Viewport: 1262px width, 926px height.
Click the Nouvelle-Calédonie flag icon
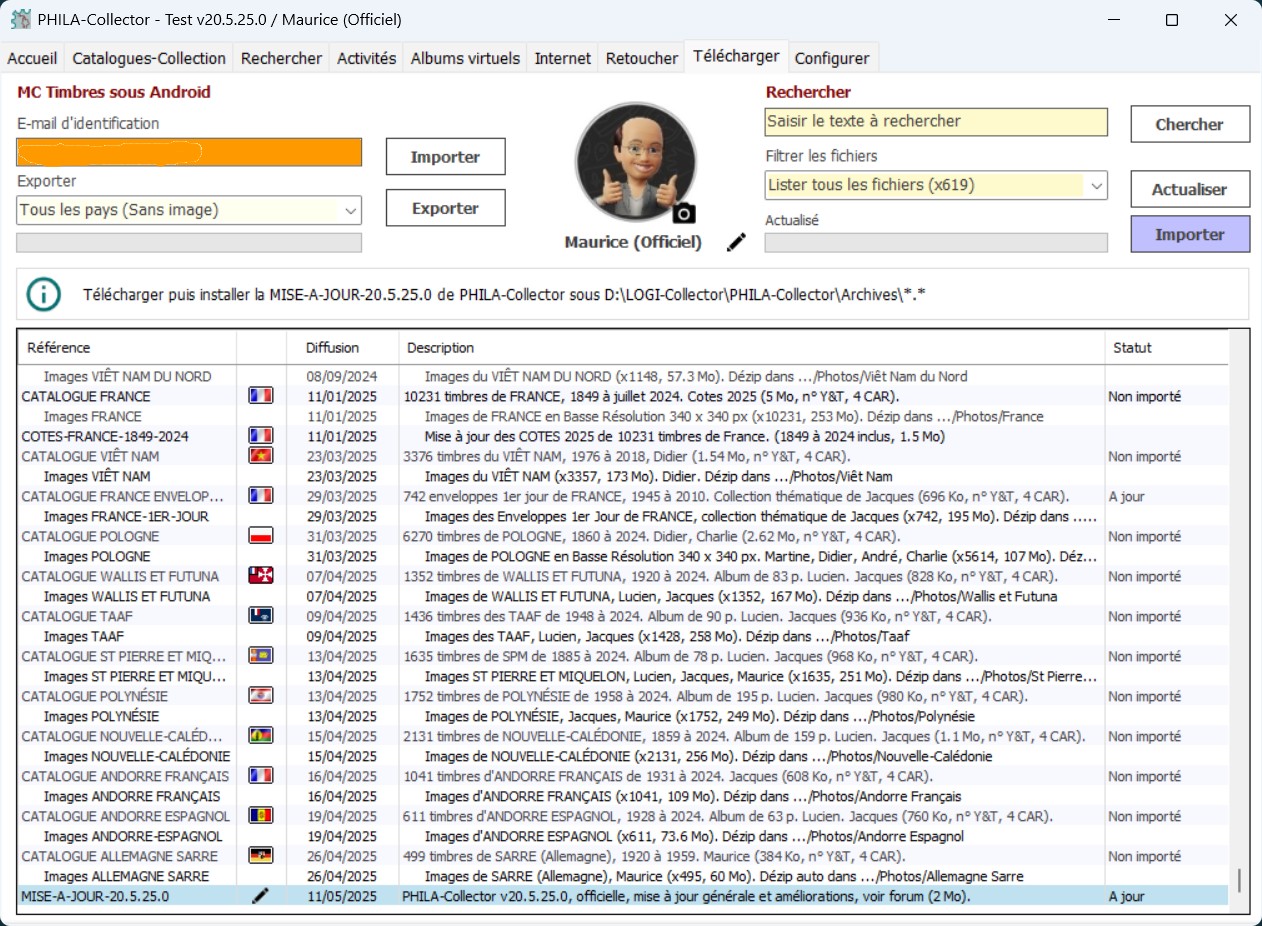coord(260,736)
